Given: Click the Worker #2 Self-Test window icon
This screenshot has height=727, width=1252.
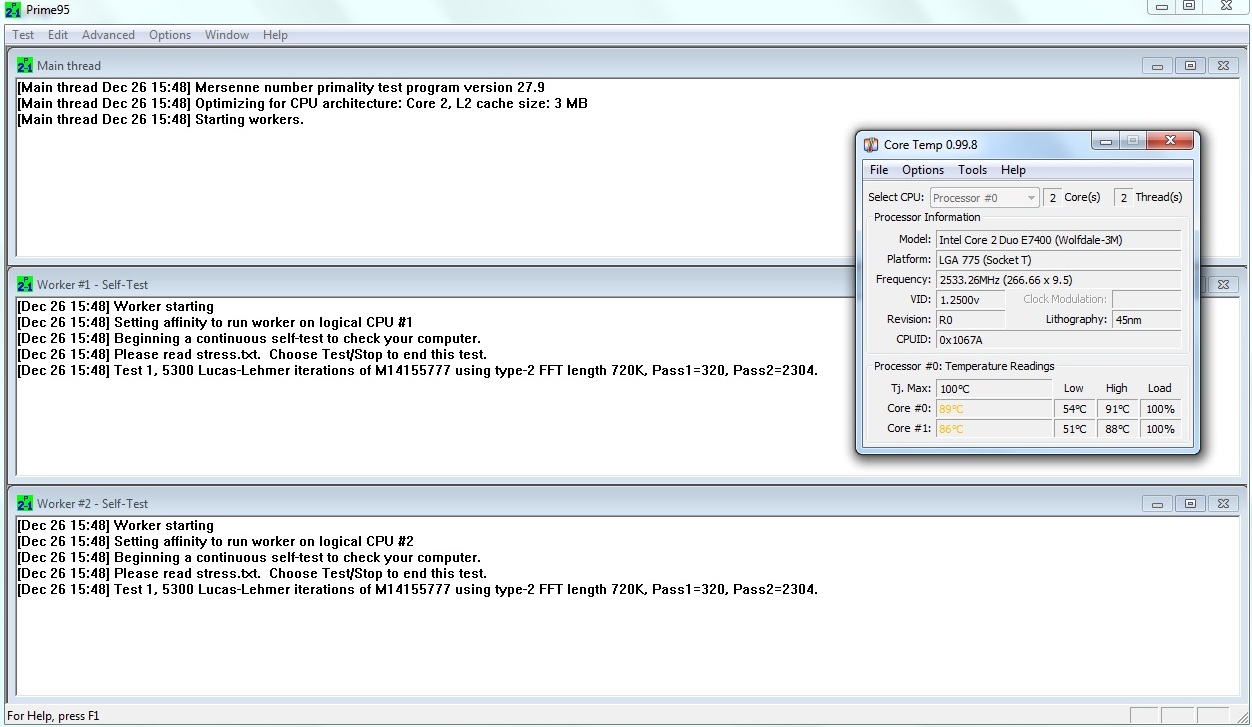Looking at the screenshot, I should [x=25, y=504].
